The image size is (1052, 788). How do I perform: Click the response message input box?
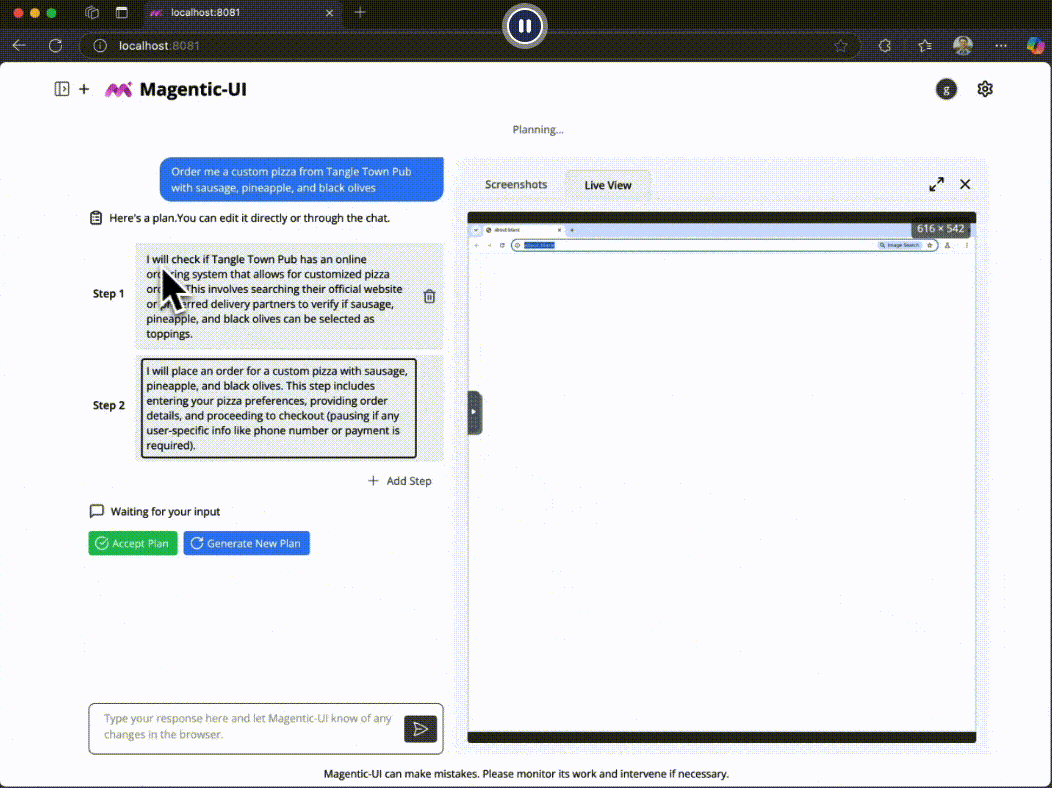pos(248,728)
